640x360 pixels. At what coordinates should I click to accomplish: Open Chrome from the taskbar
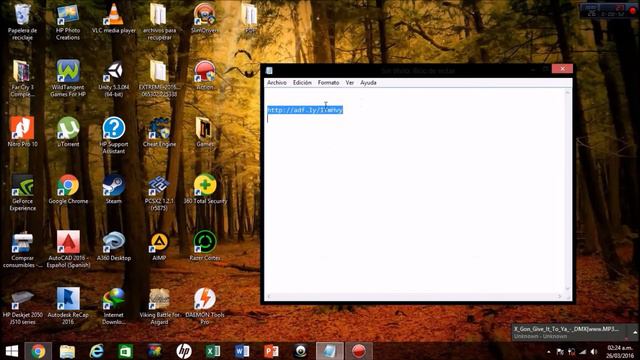[38, 351]
